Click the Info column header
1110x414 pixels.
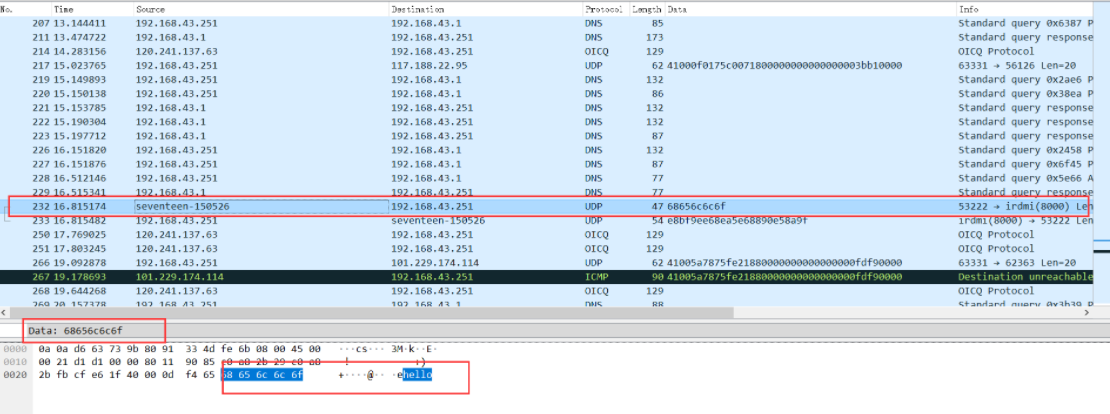click(1024, 10)
